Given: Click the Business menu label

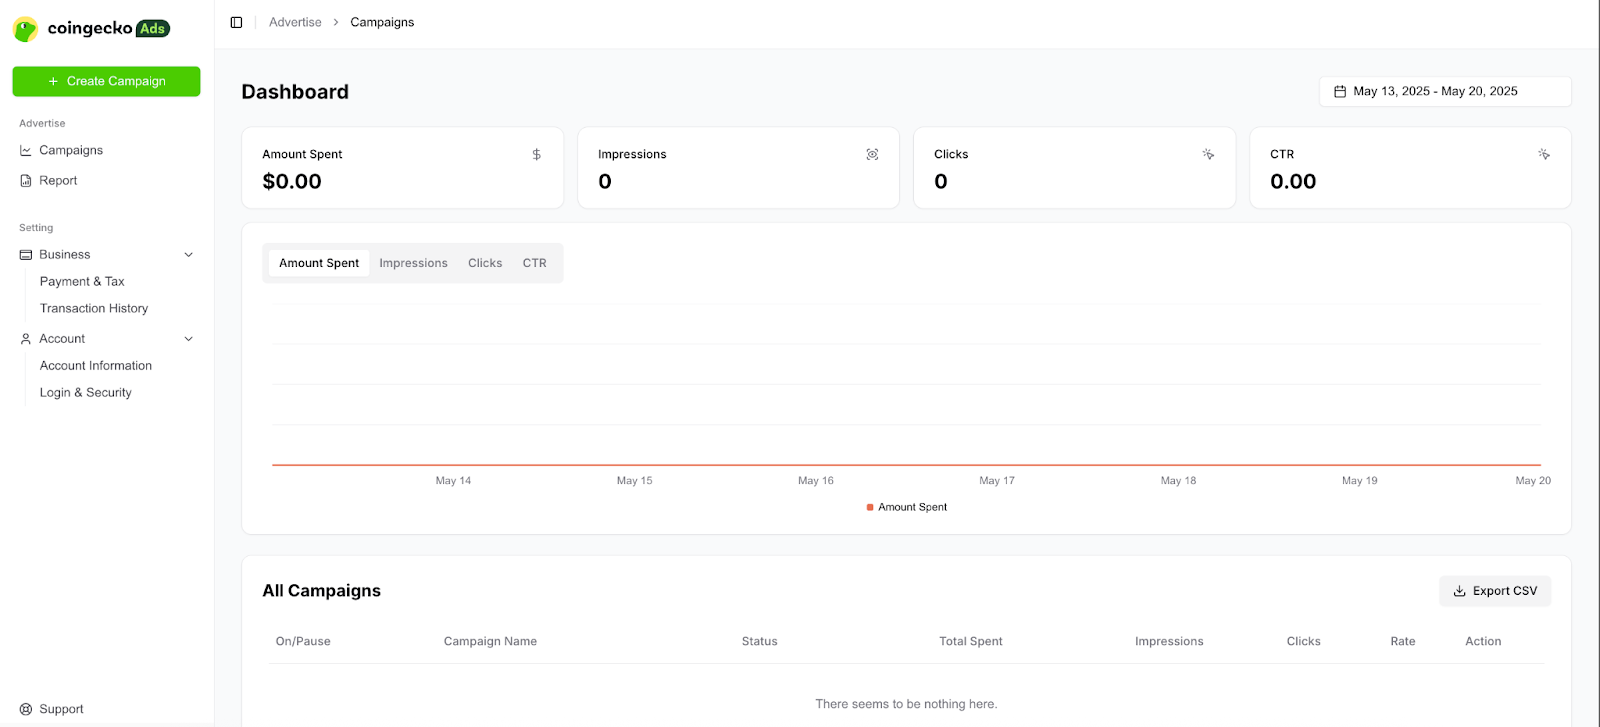Looking at the screenshot, I should click(65, 255).
